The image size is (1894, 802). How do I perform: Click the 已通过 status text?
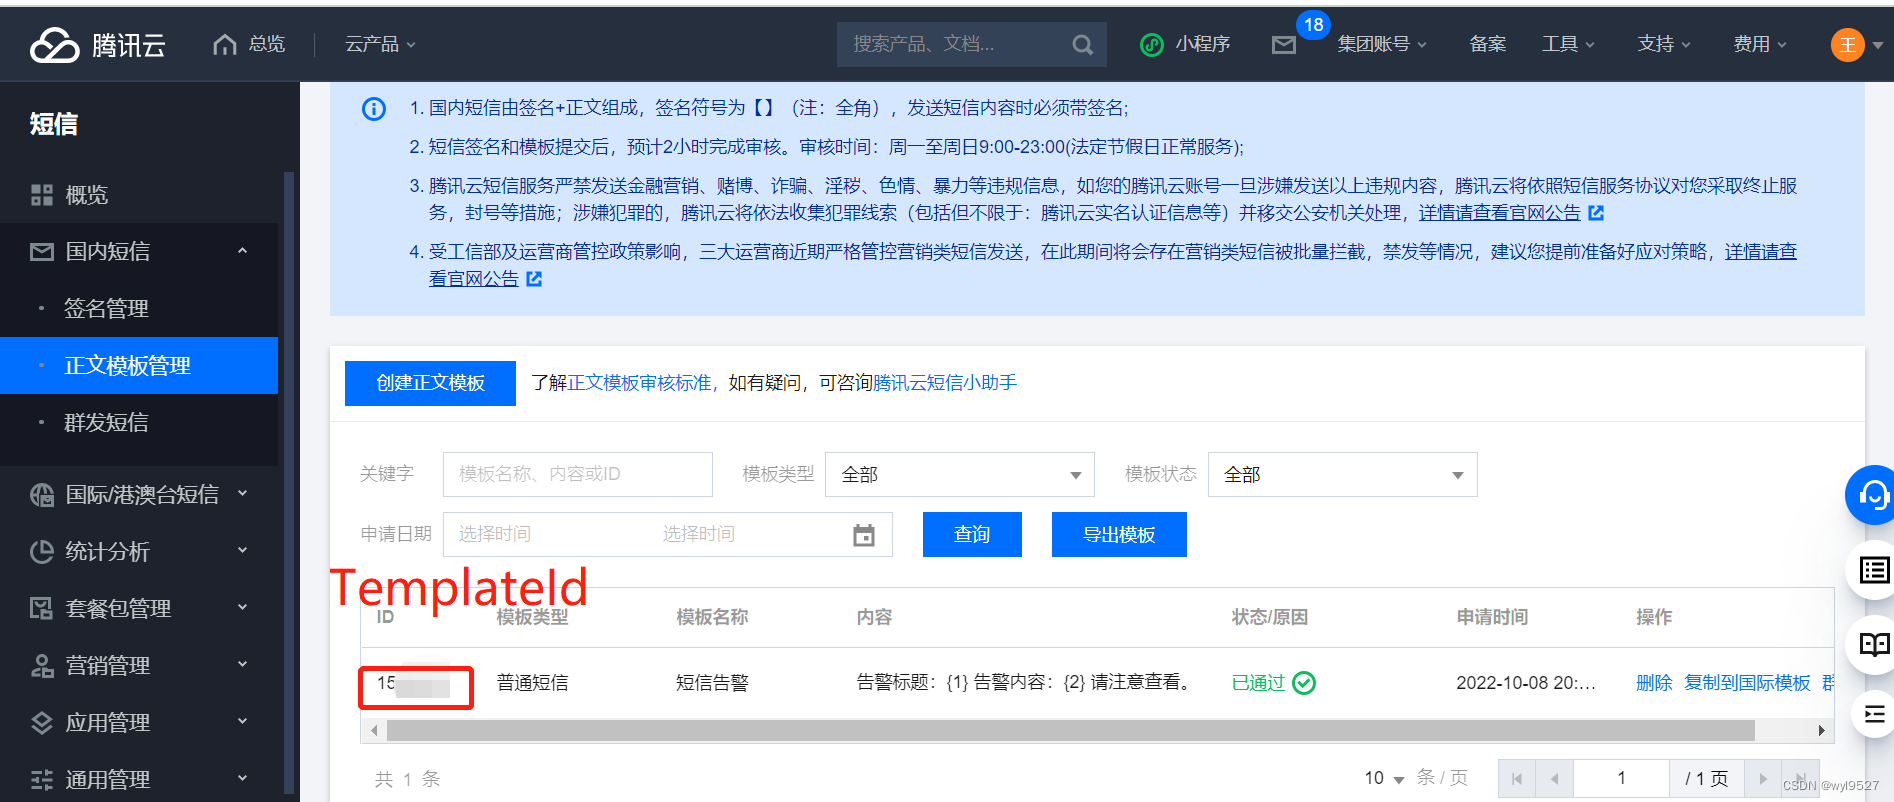1258,683
